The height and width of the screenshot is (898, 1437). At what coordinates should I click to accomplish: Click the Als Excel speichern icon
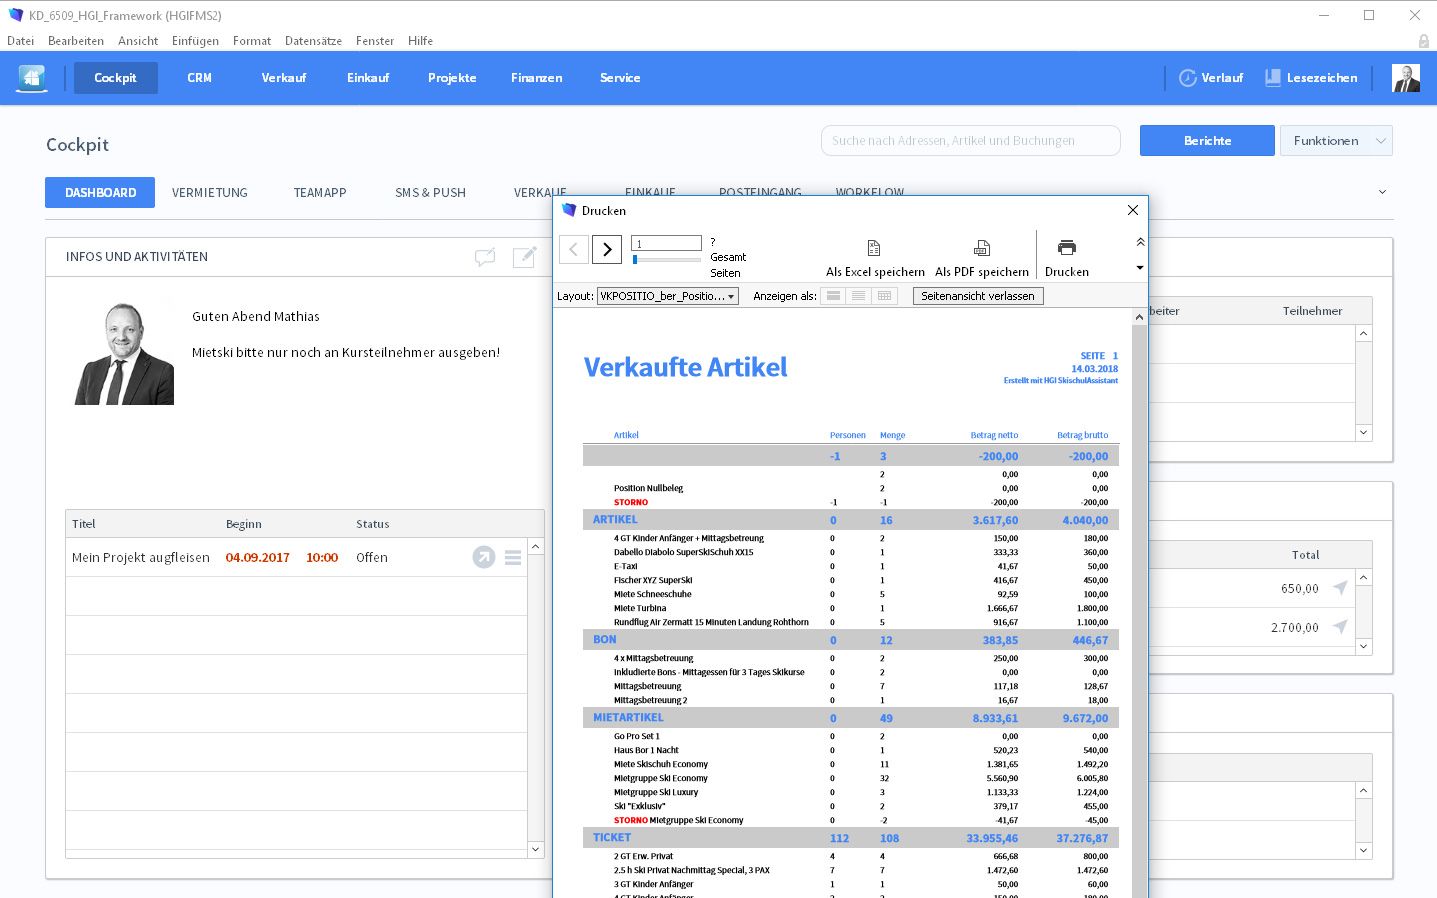click(x=874, y=248)
